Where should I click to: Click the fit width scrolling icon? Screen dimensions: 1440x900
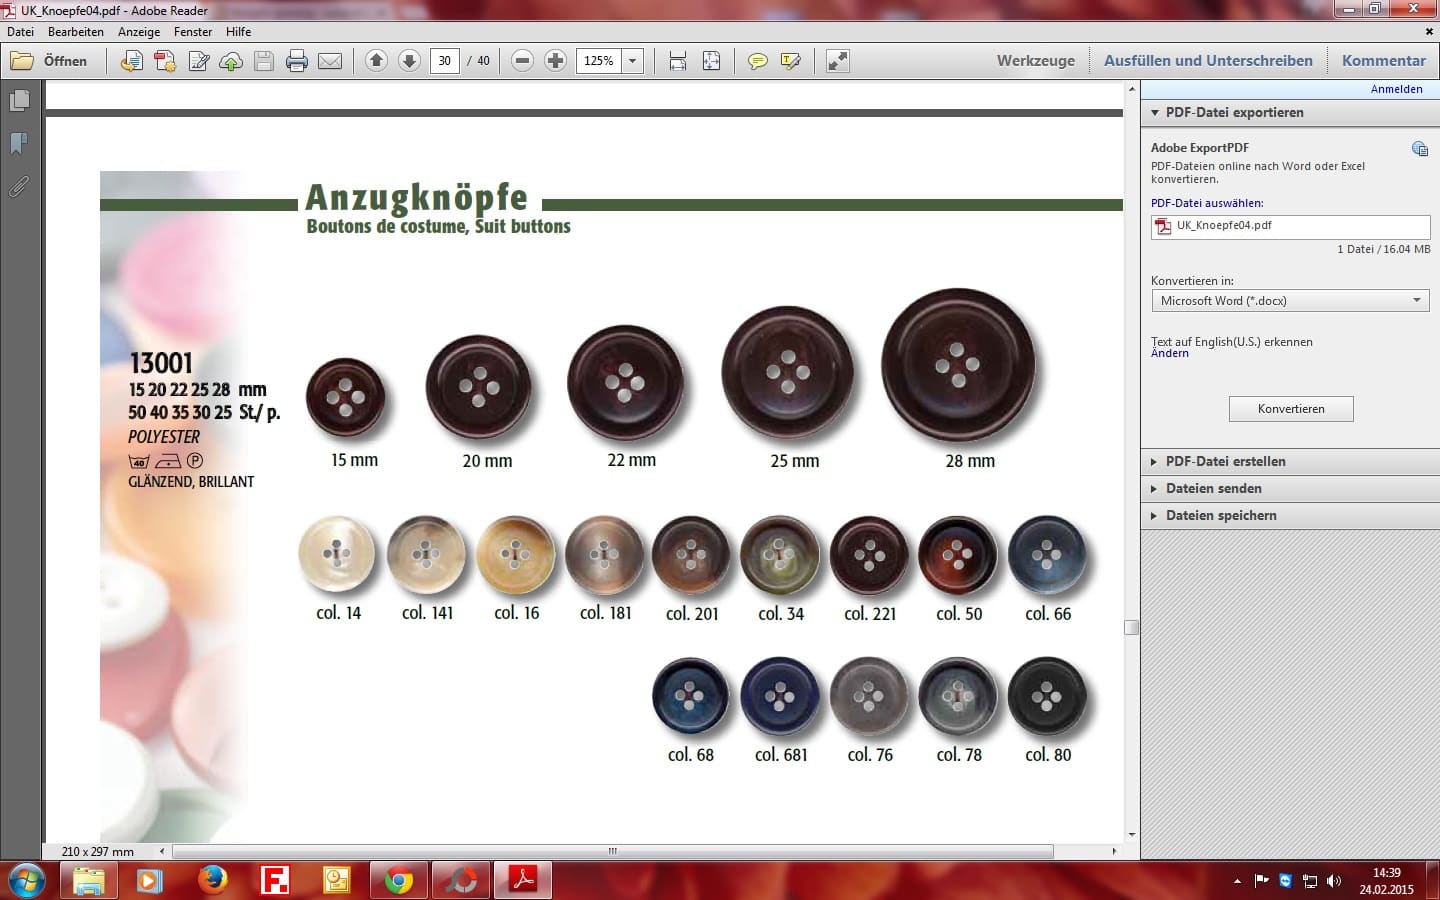pos(678,61)
